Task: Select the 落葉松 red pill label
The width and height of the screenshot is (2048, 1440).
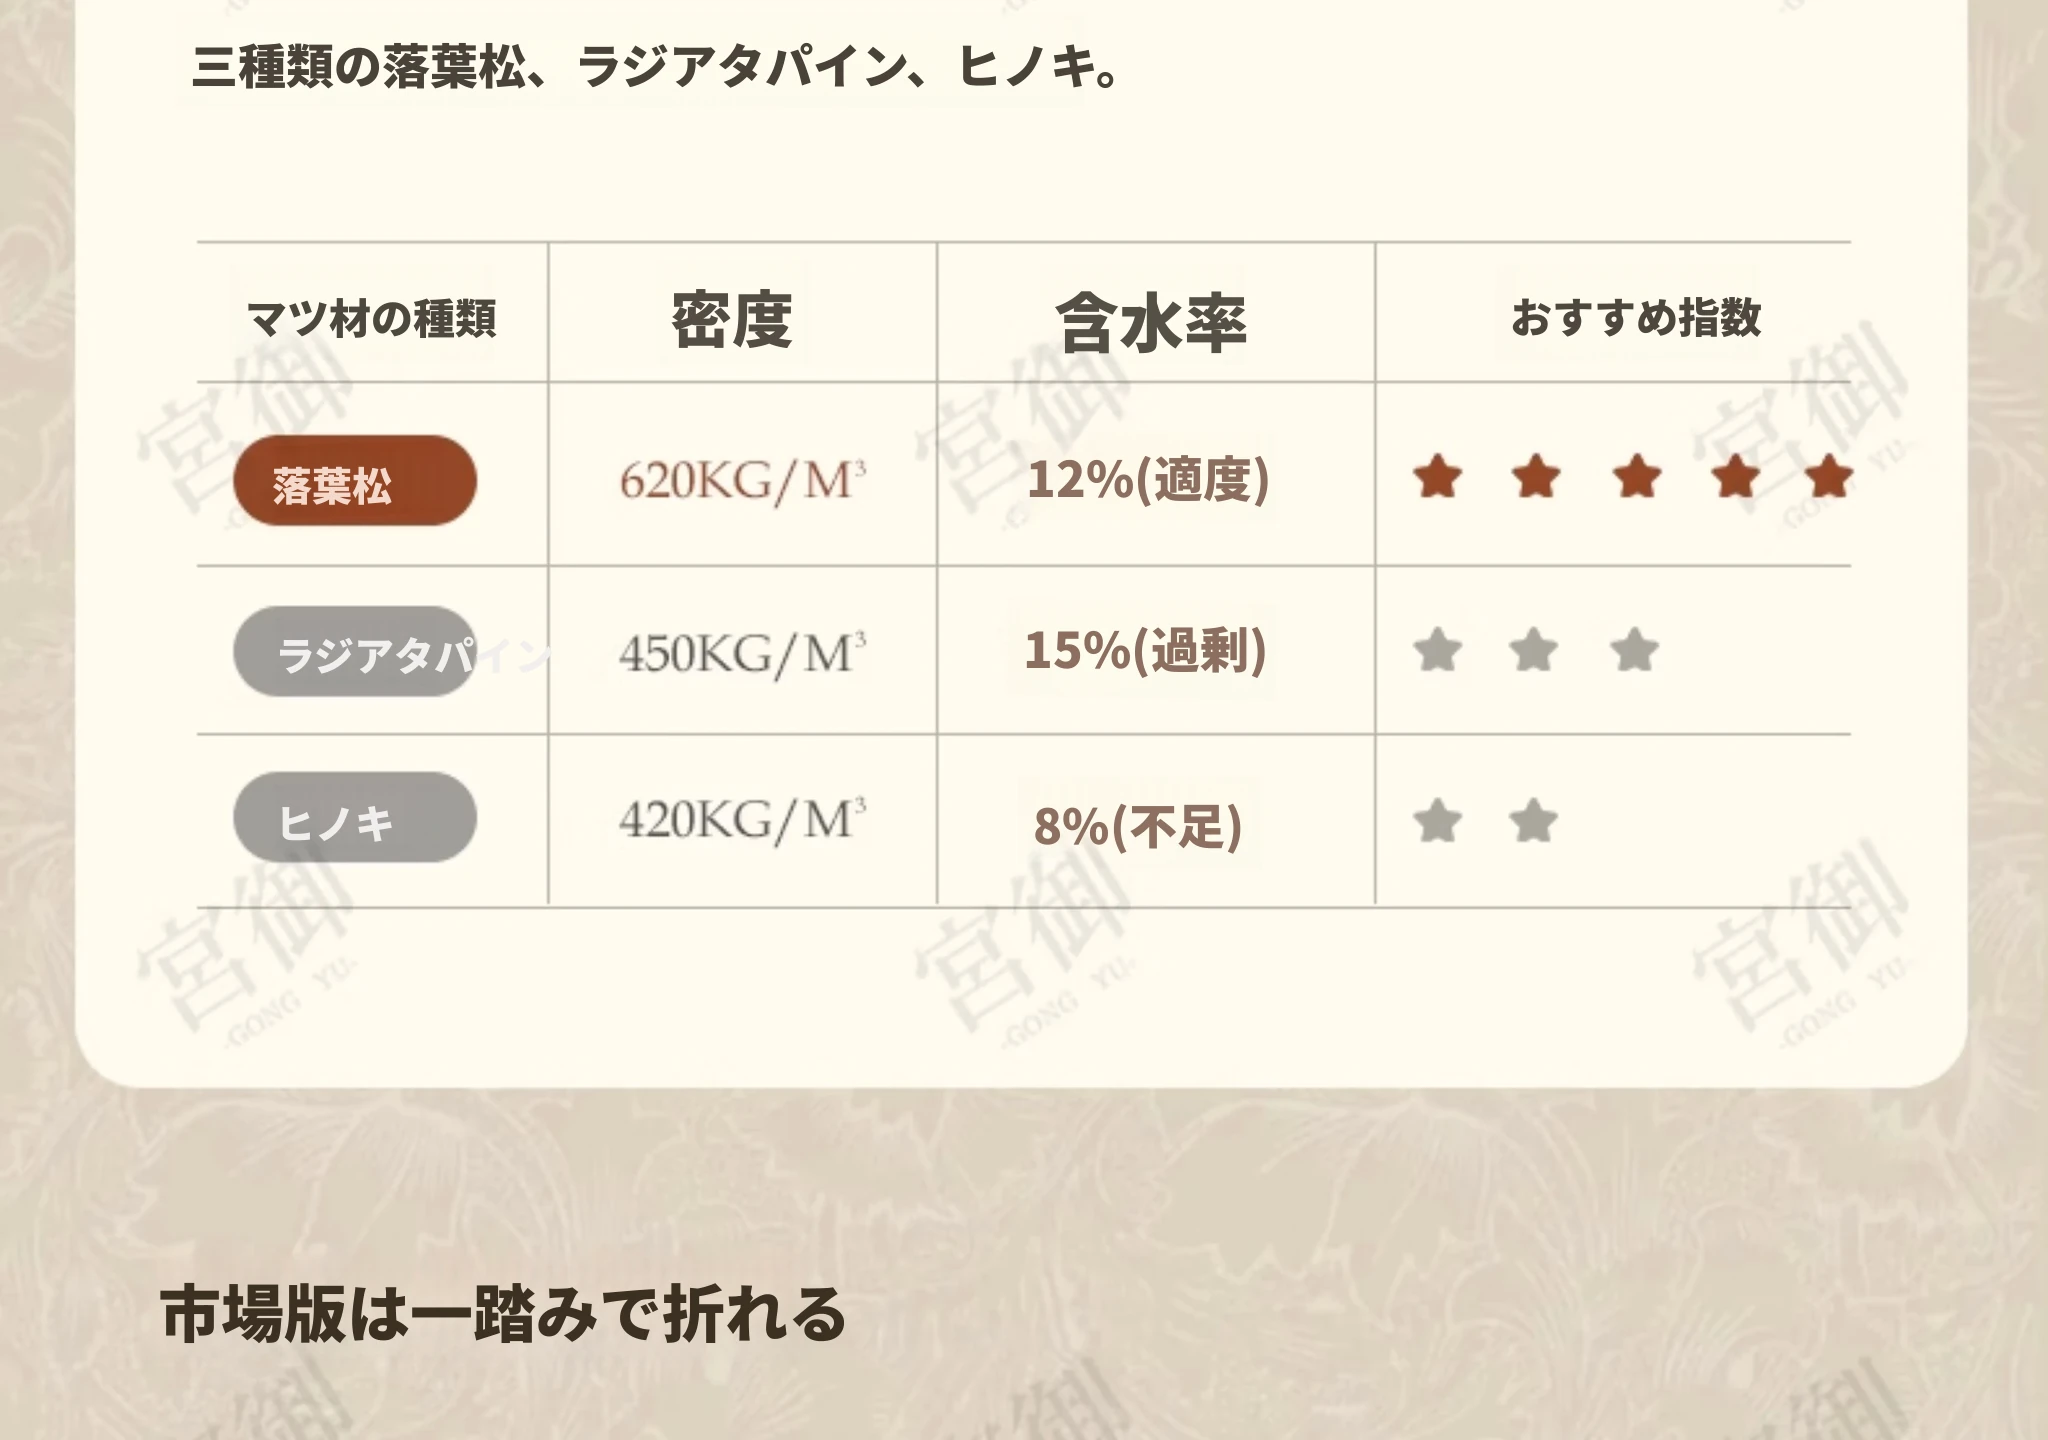Action: (x=355, y=481)
